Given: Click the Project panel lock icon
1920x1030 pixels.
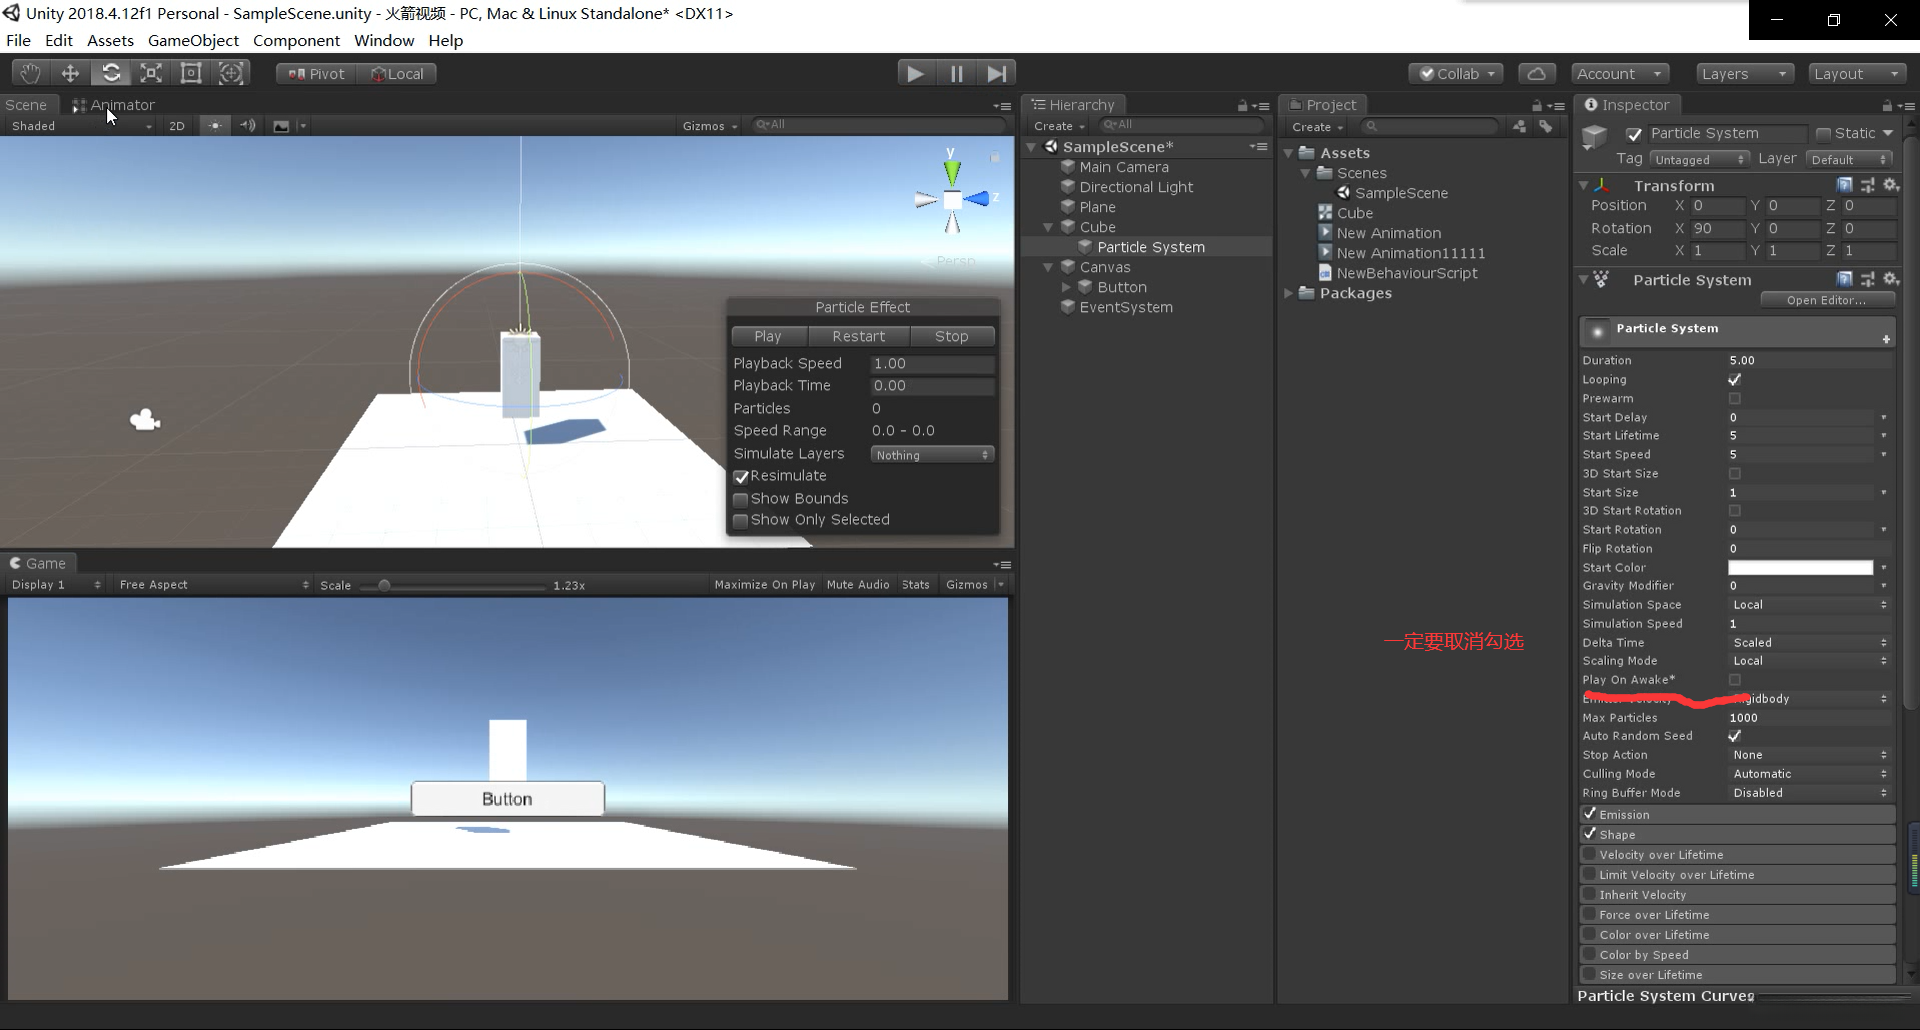Looking at the screenshot, I should [x=1537, y=105].
